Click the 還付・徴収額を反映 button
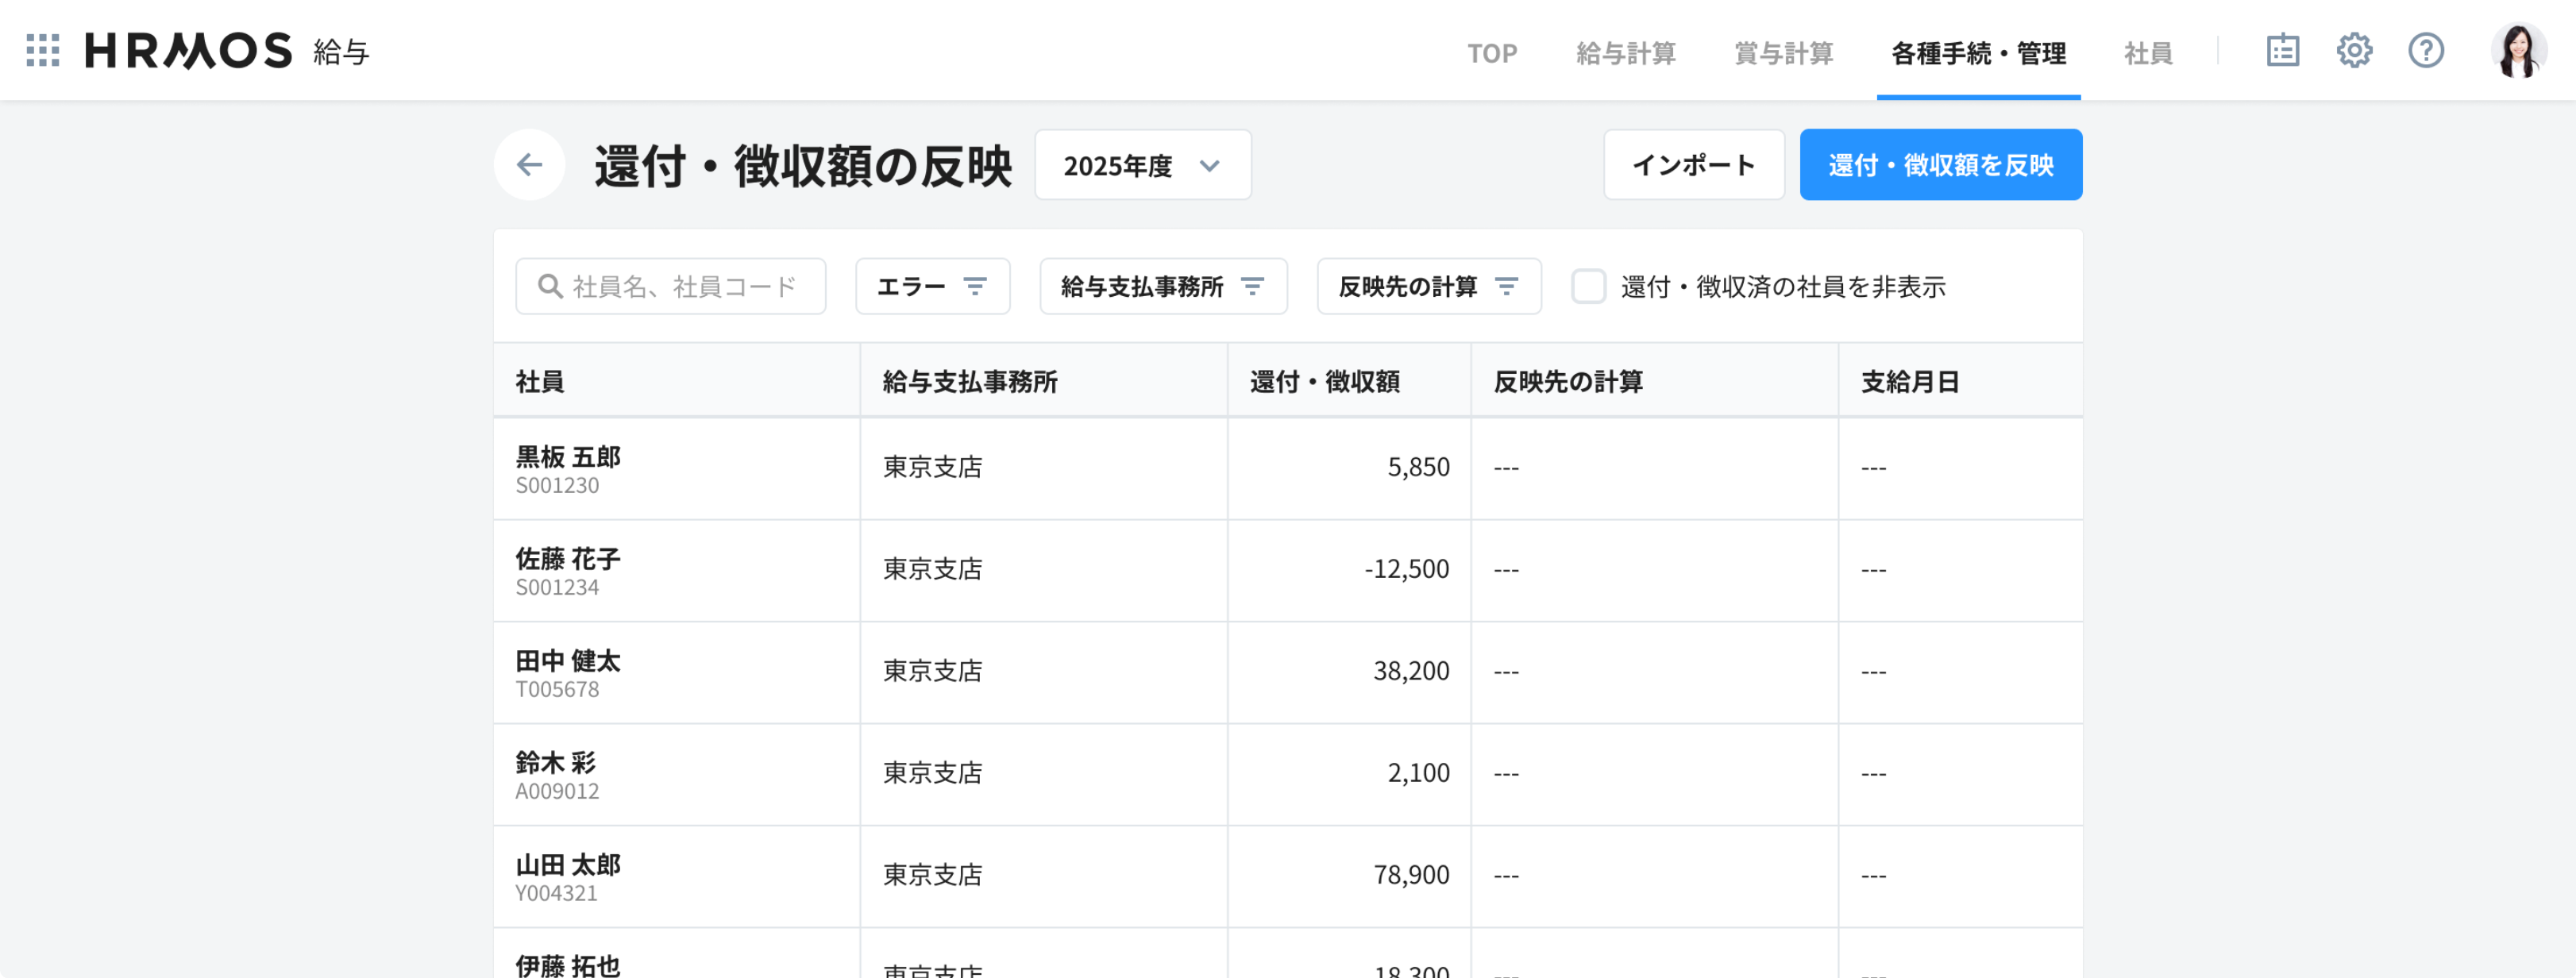This screenshot has height=978, width=2576. [1940, 166]
